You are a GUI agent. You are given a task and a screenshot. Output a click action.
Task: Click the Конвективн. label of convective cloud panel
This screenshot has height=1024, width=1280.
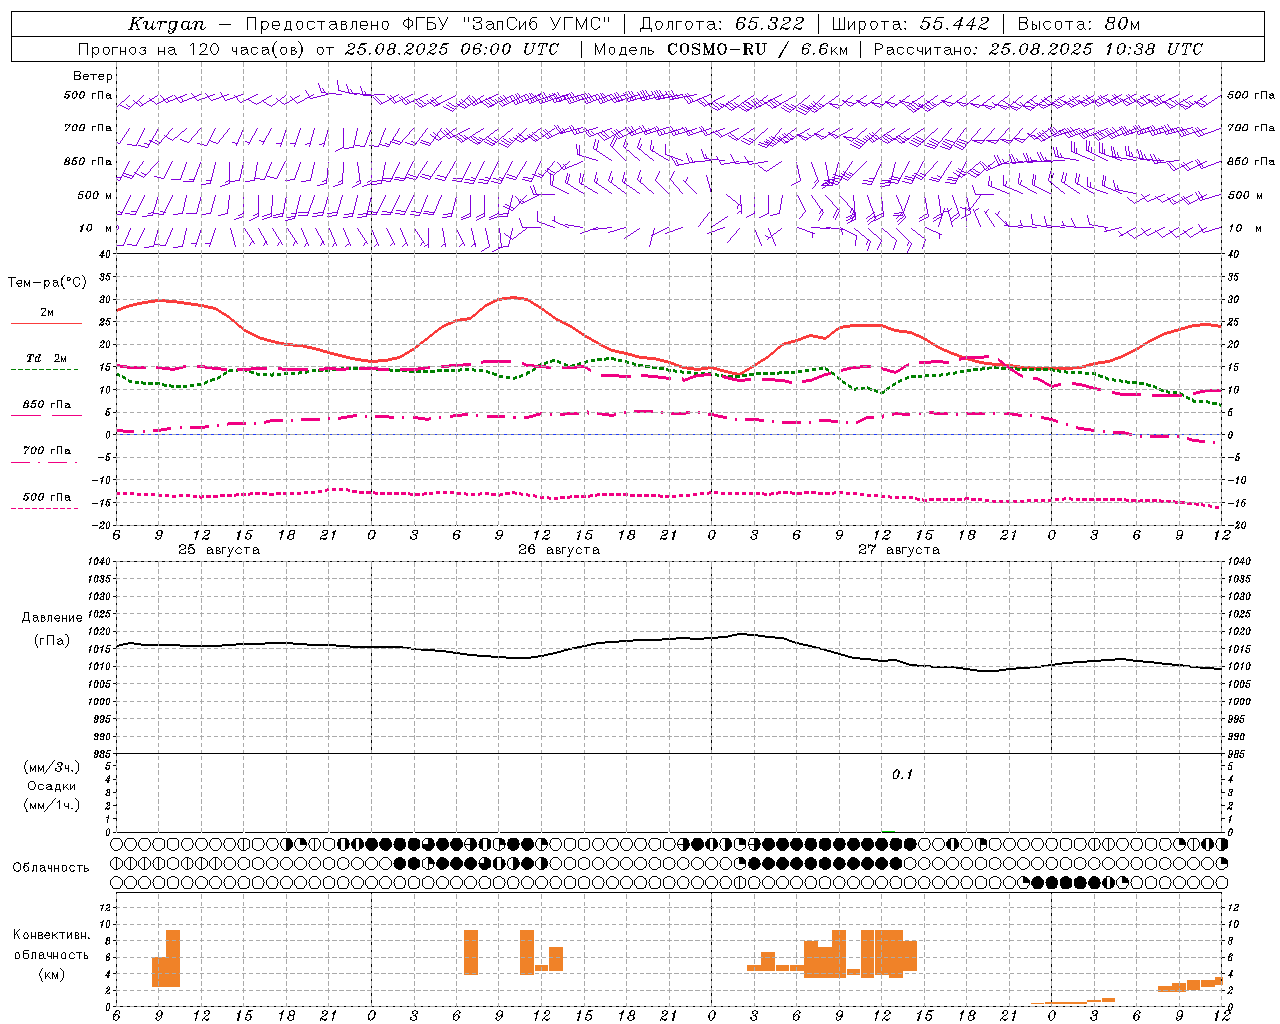(52, 935)
